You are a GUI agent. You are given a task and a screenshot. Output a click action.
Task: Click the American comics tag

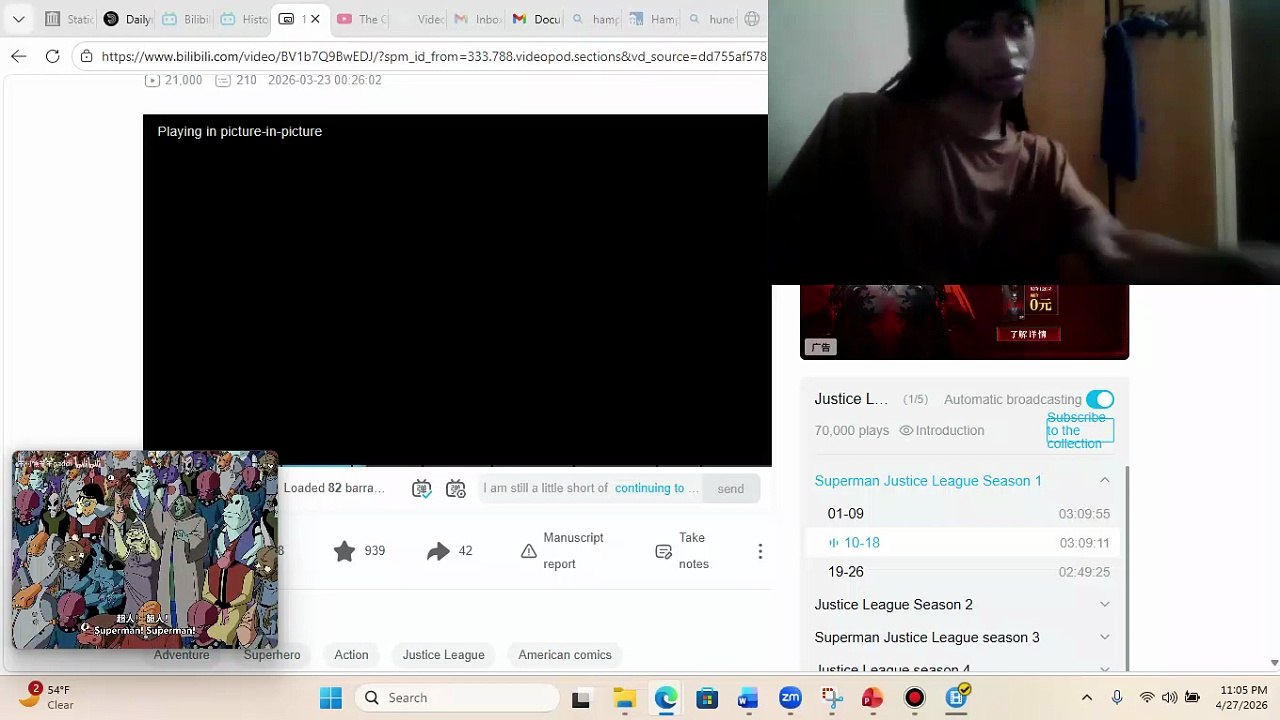pos(565,655)
